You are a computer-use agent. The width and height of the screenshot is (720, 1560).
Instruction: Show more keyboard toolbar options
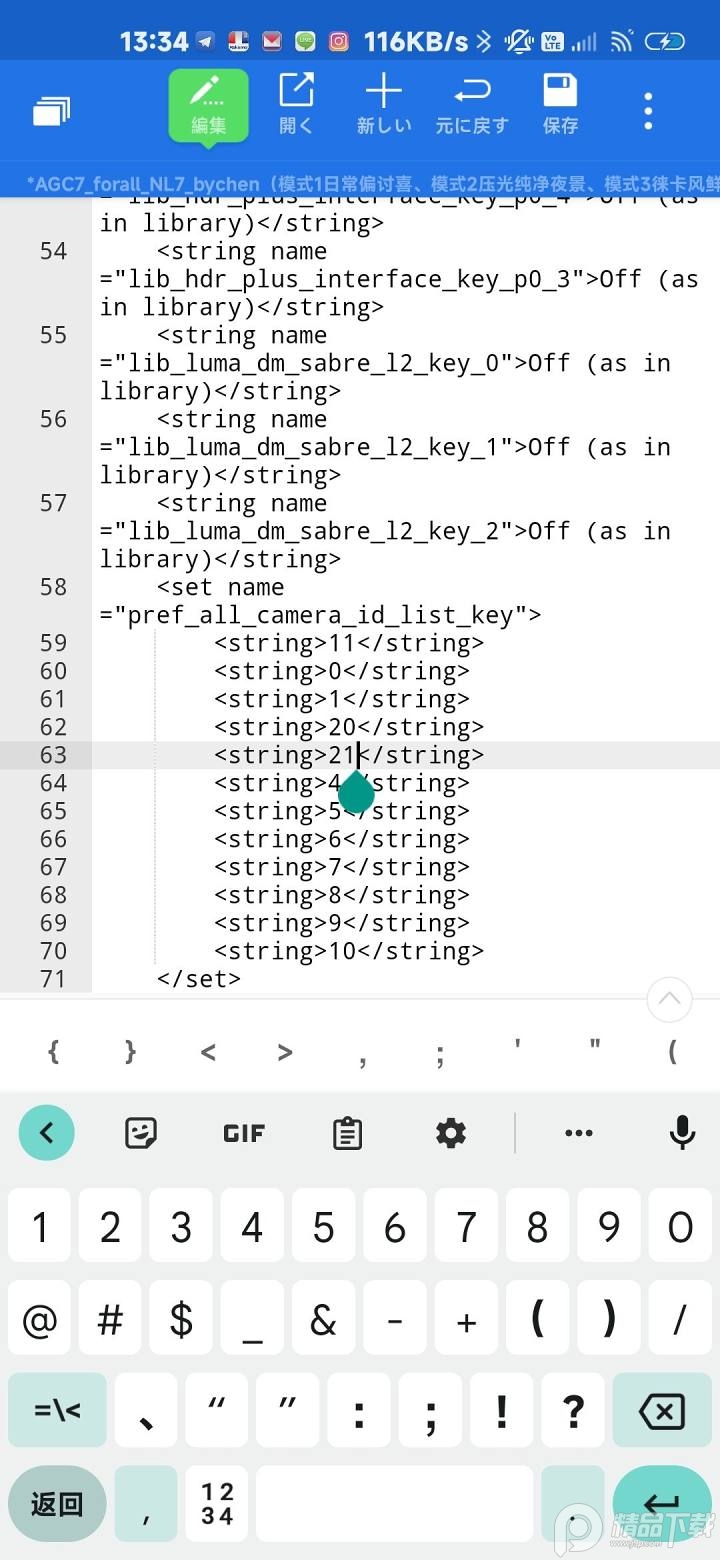579,1132
